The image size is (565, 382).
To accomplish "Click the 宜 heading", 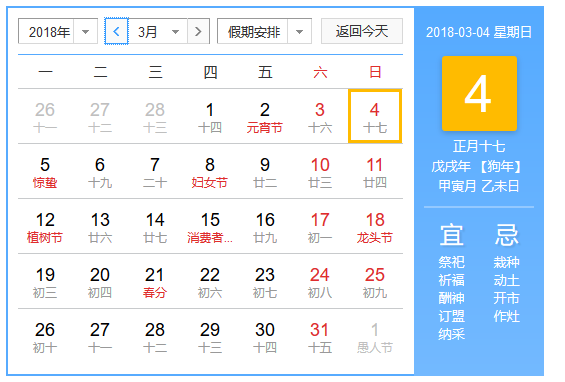I will pos(451,235).
